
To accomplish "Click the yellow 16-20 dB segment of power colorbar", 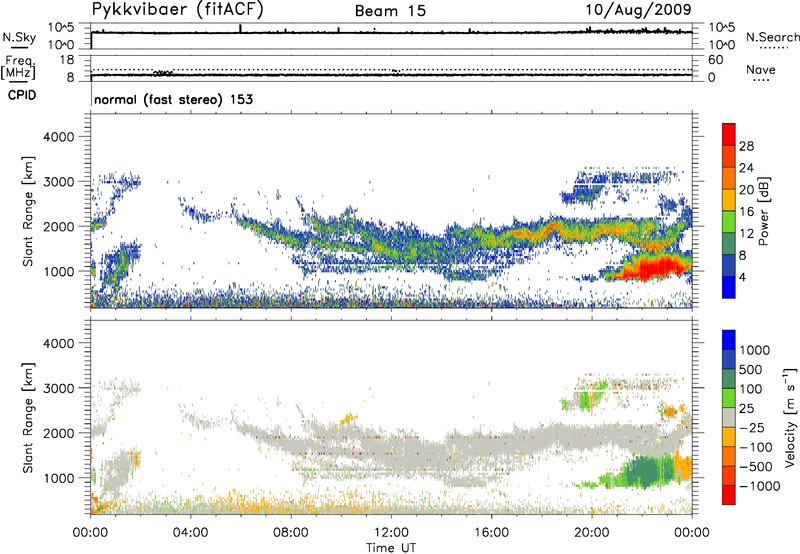I will coord(729,199).
